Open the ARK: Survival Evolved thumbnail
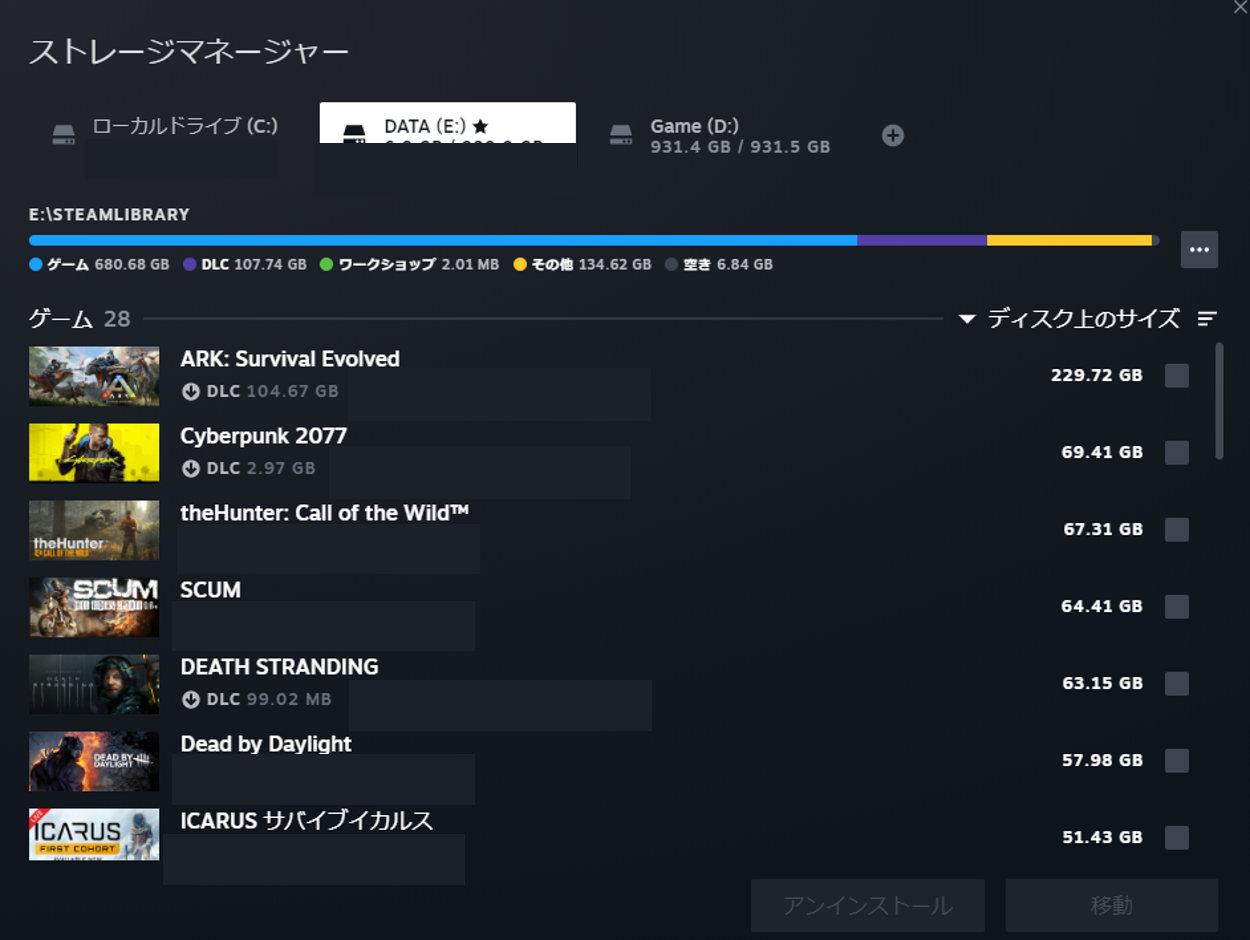This screenshot has width=1250, height=940. click(94, 376)
